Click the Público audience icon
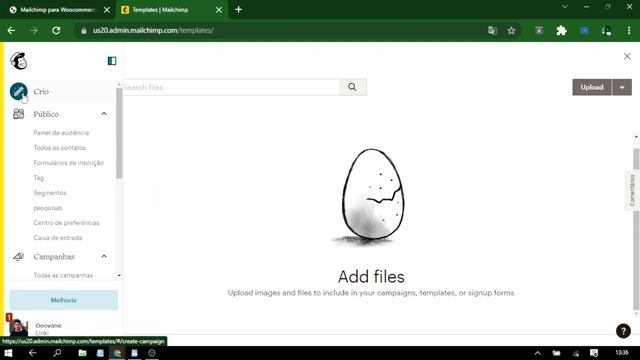 click(x=18, y=114)
